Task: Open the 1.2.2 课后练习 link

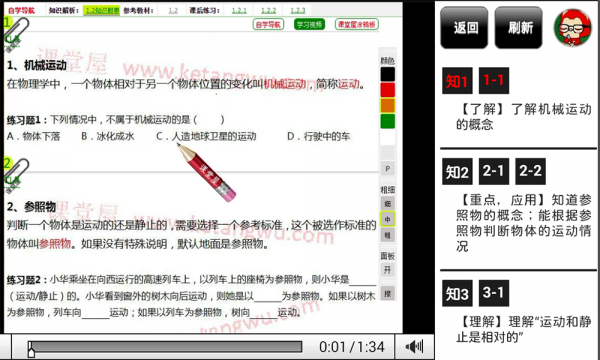Action: 268,10
